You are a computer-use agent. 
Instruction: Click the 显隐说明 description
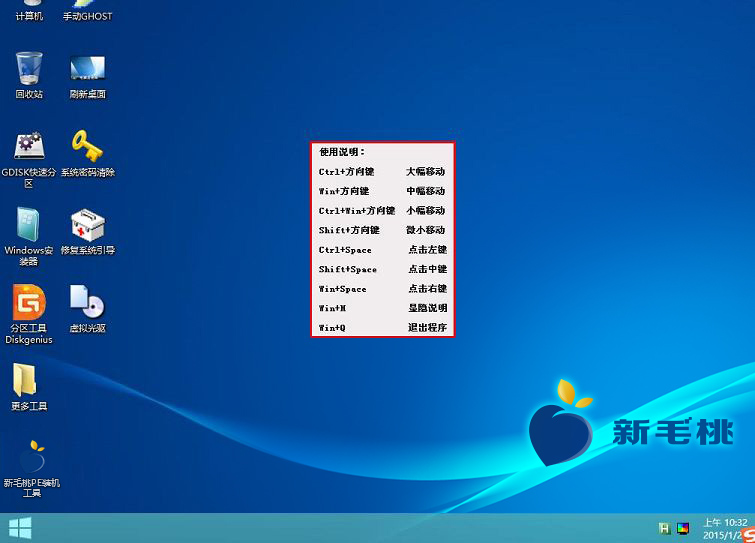(428, 308)
